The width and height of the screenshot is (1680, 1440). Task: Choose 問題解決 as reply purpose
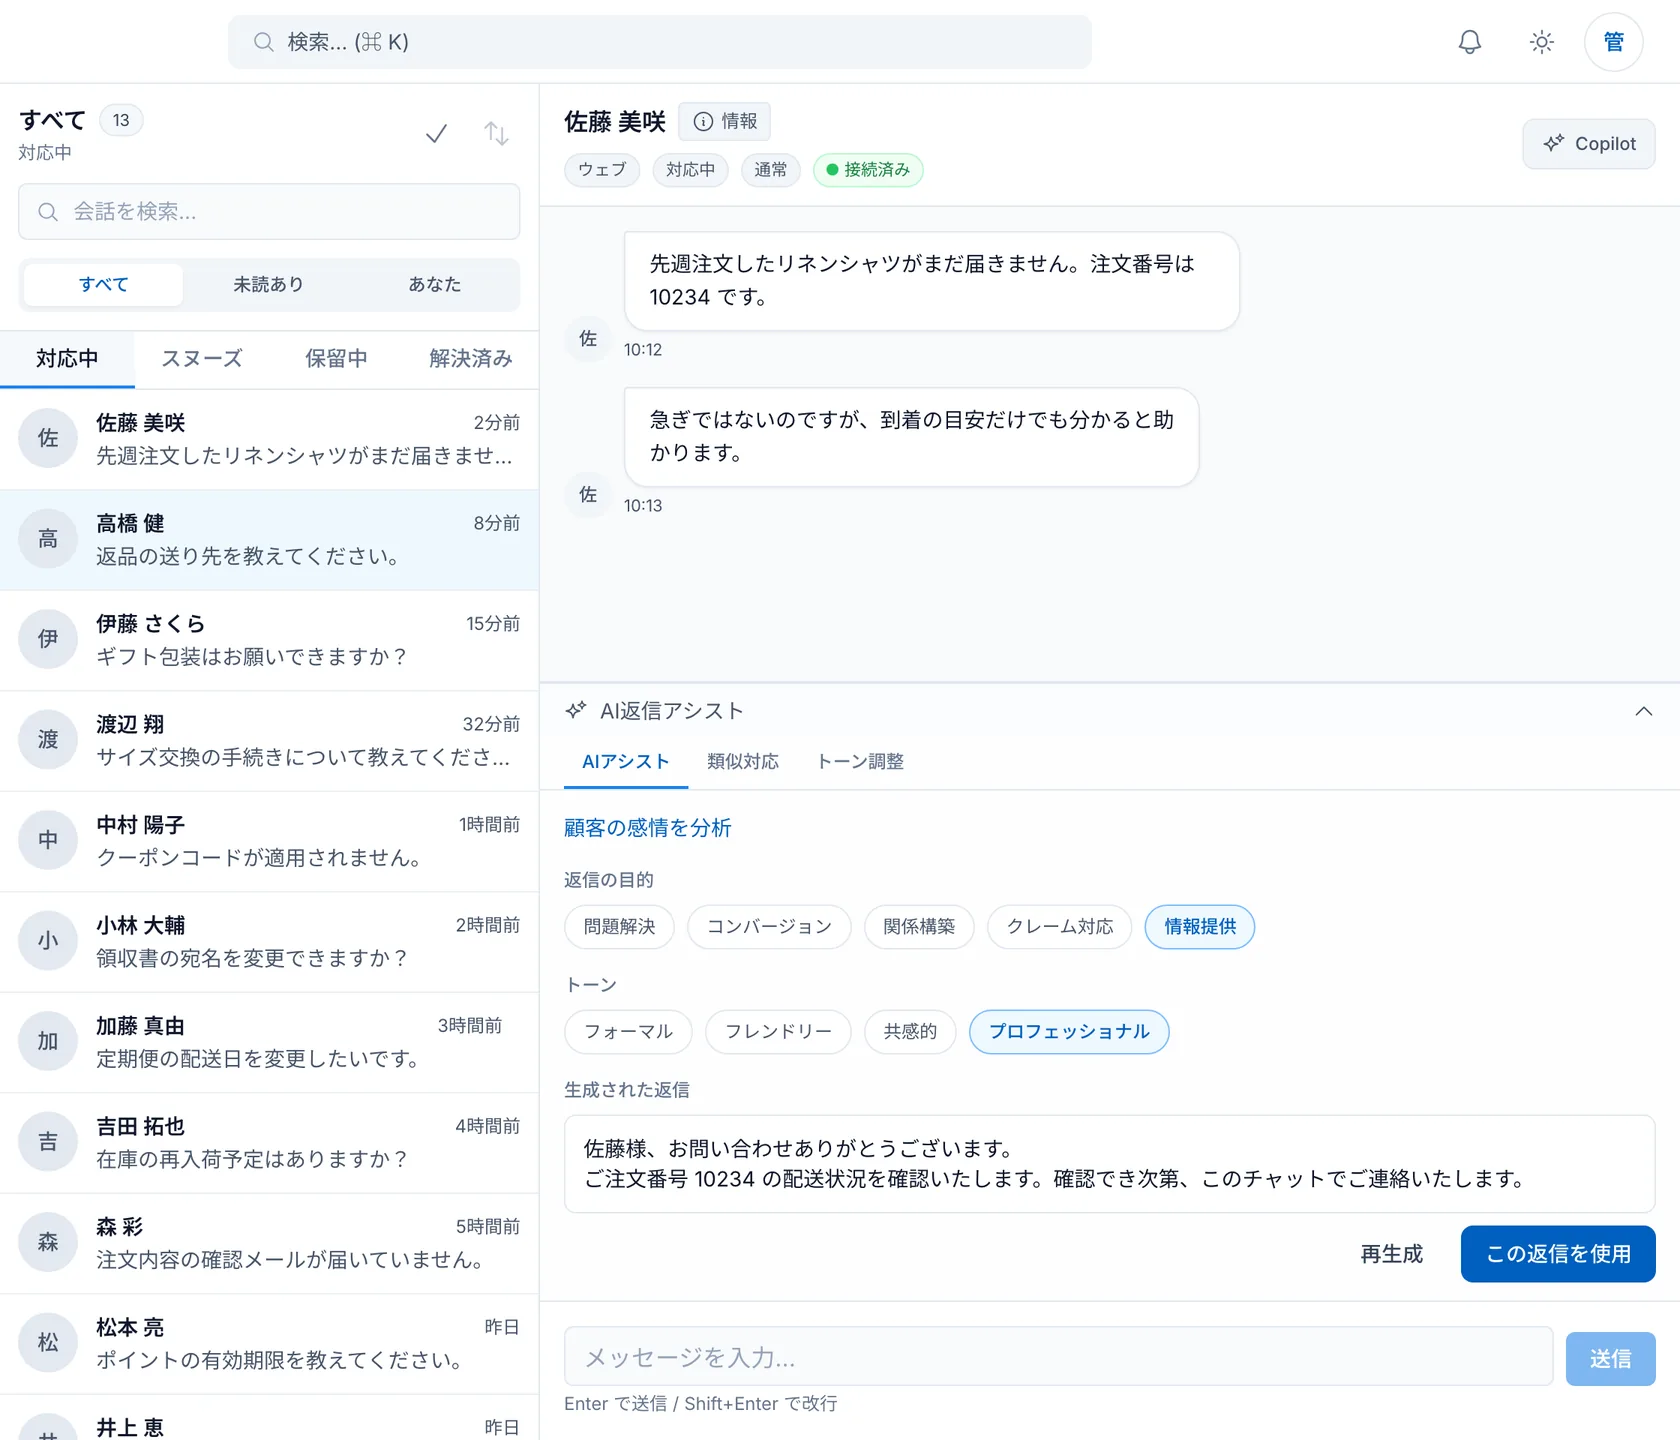tap(619, 927)
